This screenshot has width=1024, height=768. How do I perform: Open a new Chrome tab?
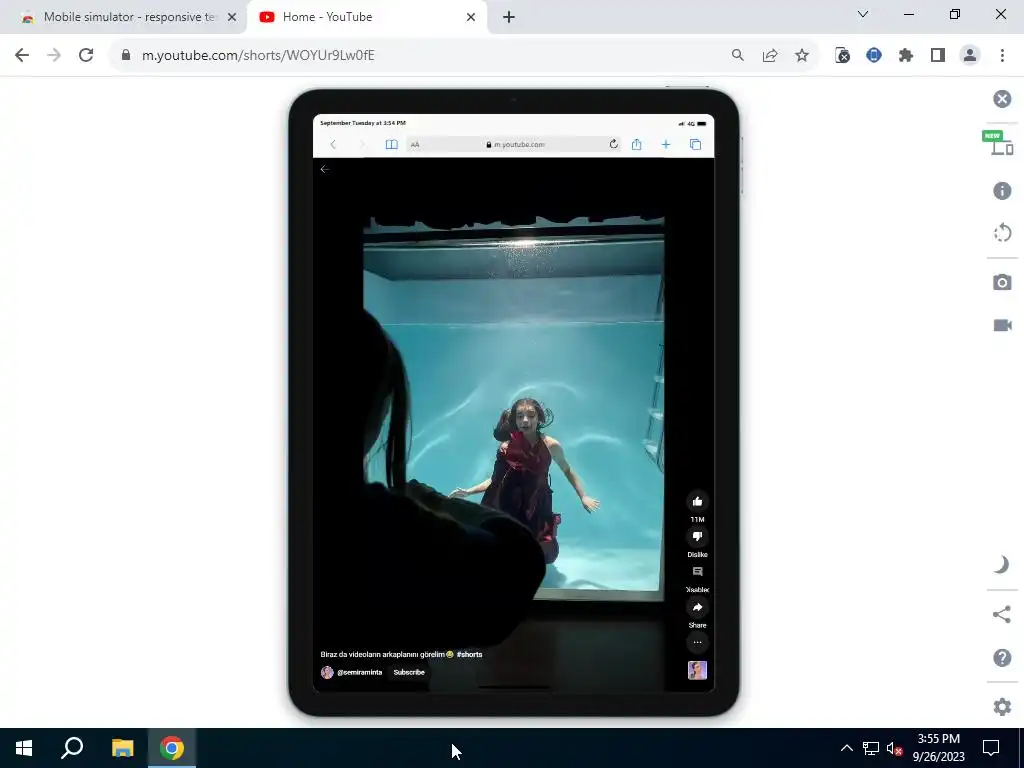(x=509, y=17)
